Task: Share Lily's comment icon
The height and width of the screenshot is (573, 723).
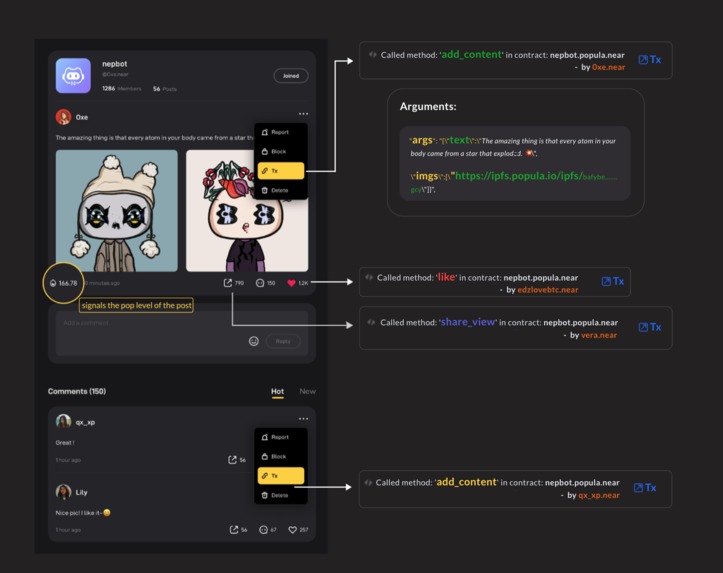Action: point(238,530)
